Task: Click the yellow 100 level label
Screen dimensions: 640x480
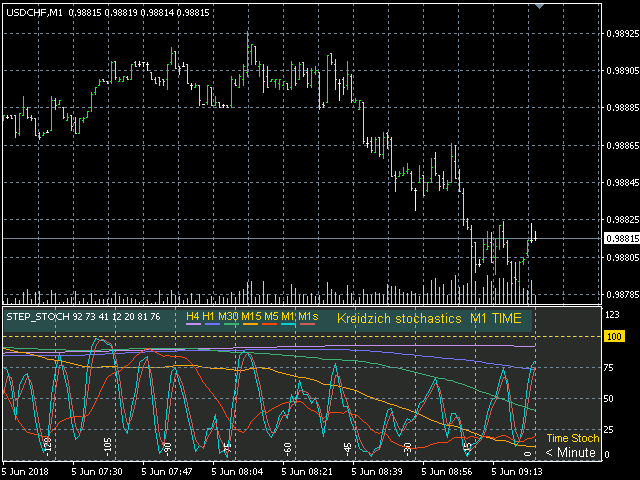Action: (x=612, y=338)
